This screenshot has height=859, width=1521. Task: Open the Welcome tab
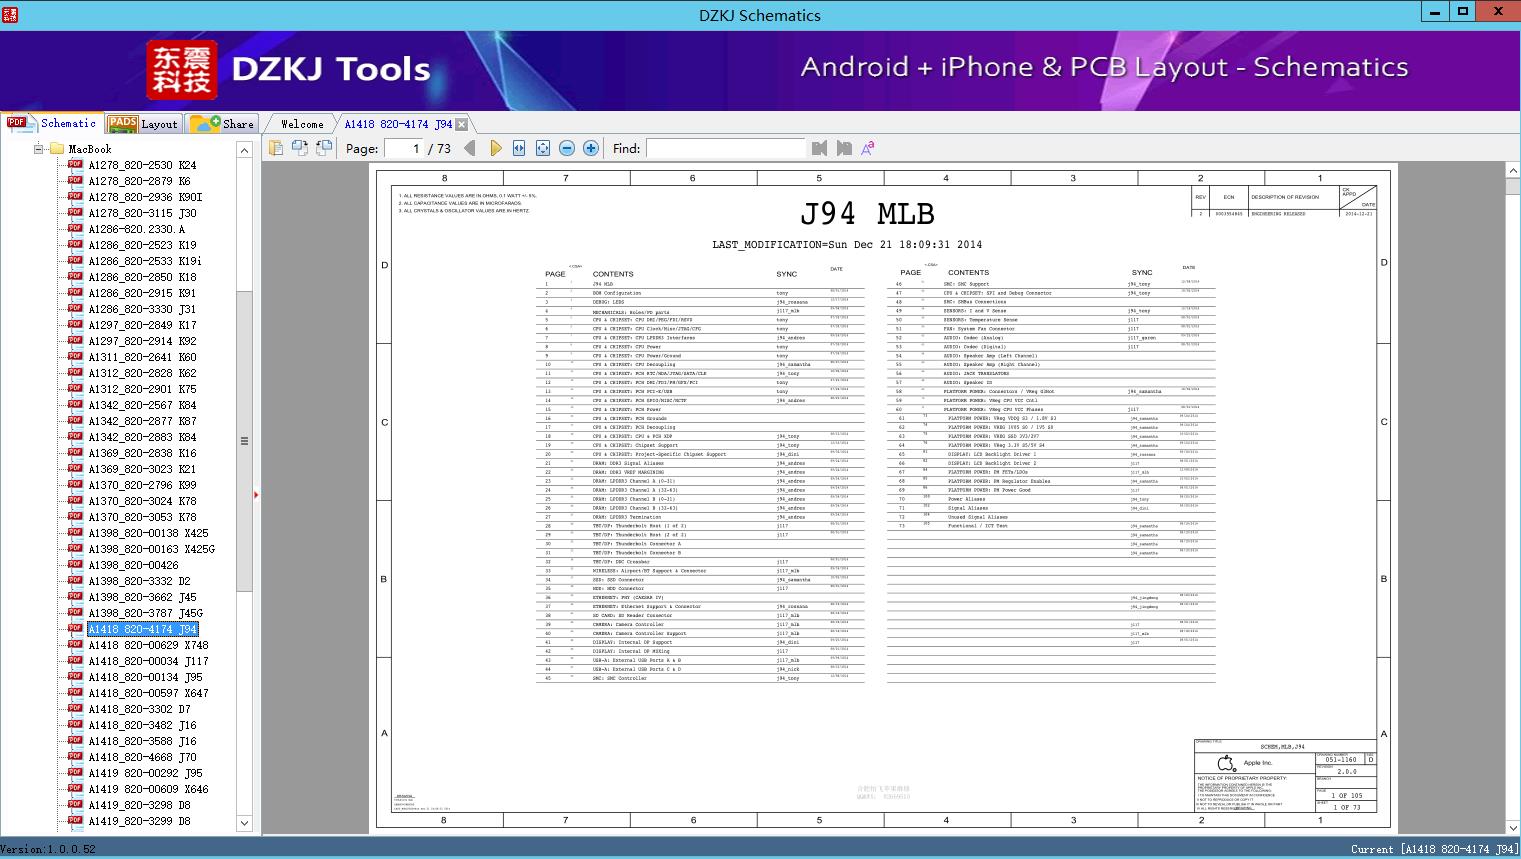point(302,124)
